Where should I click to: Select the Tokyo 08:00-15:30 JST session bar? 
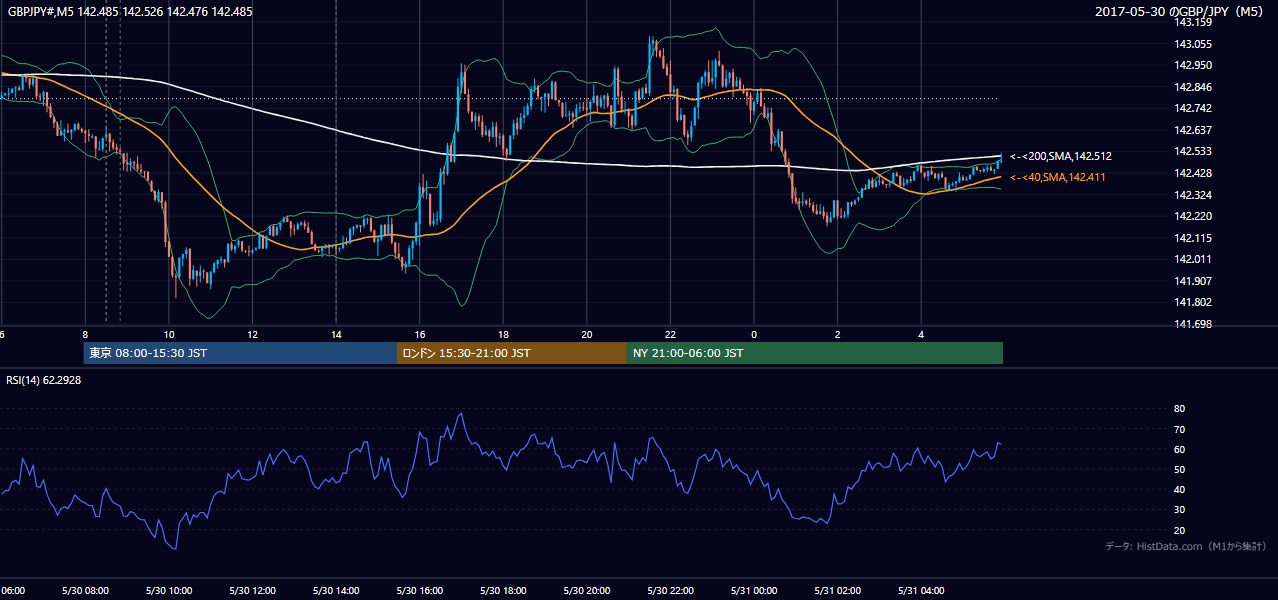tap(240, 353)
